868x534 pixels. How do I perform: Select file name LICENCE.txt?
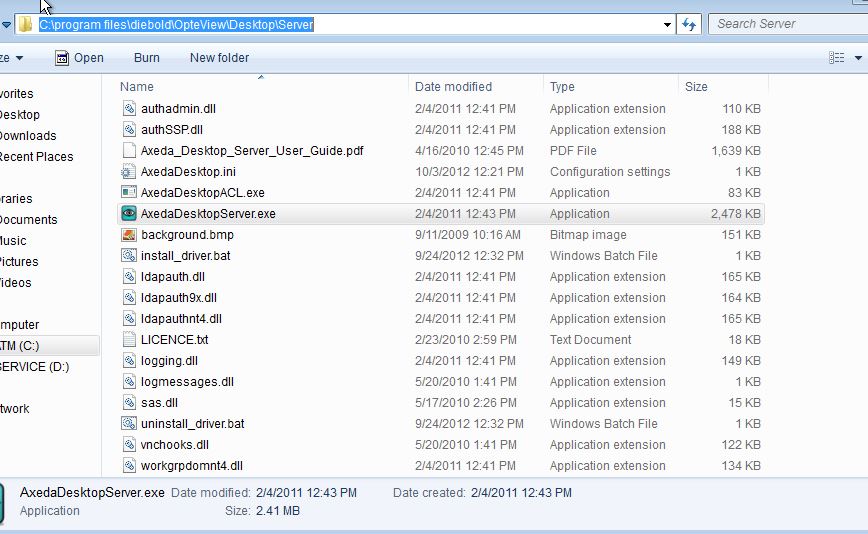tap(174, 340)
